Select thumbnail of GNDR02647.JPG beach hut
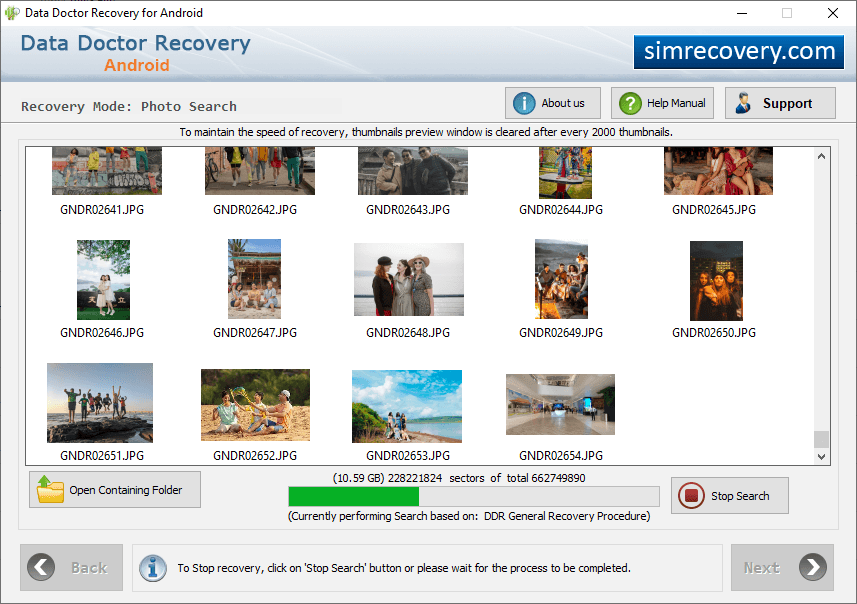The image size is (857, 604). 254,279
